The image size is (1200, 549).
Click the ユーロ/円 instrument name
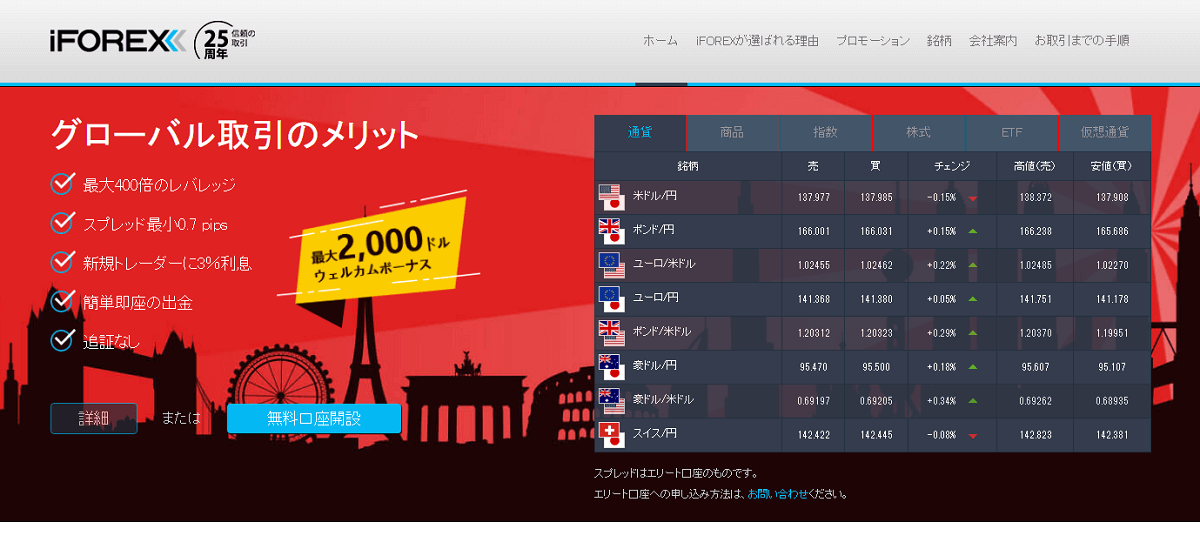click(656, 299)
